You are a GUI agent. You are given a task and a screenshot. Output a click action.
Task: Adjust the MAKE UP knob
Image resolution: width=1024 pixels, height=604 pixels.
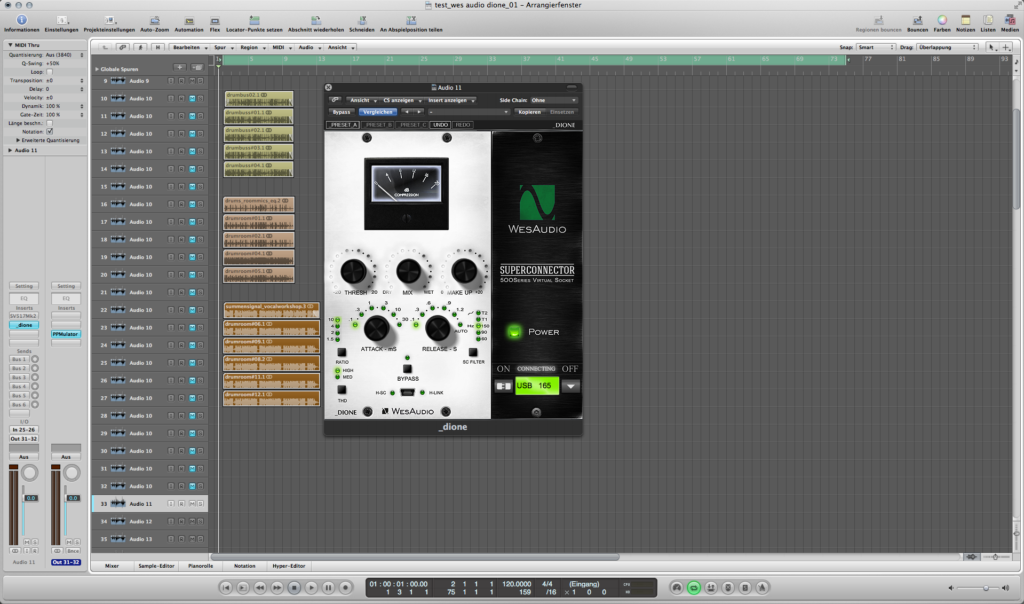click(x=464, y=270)
